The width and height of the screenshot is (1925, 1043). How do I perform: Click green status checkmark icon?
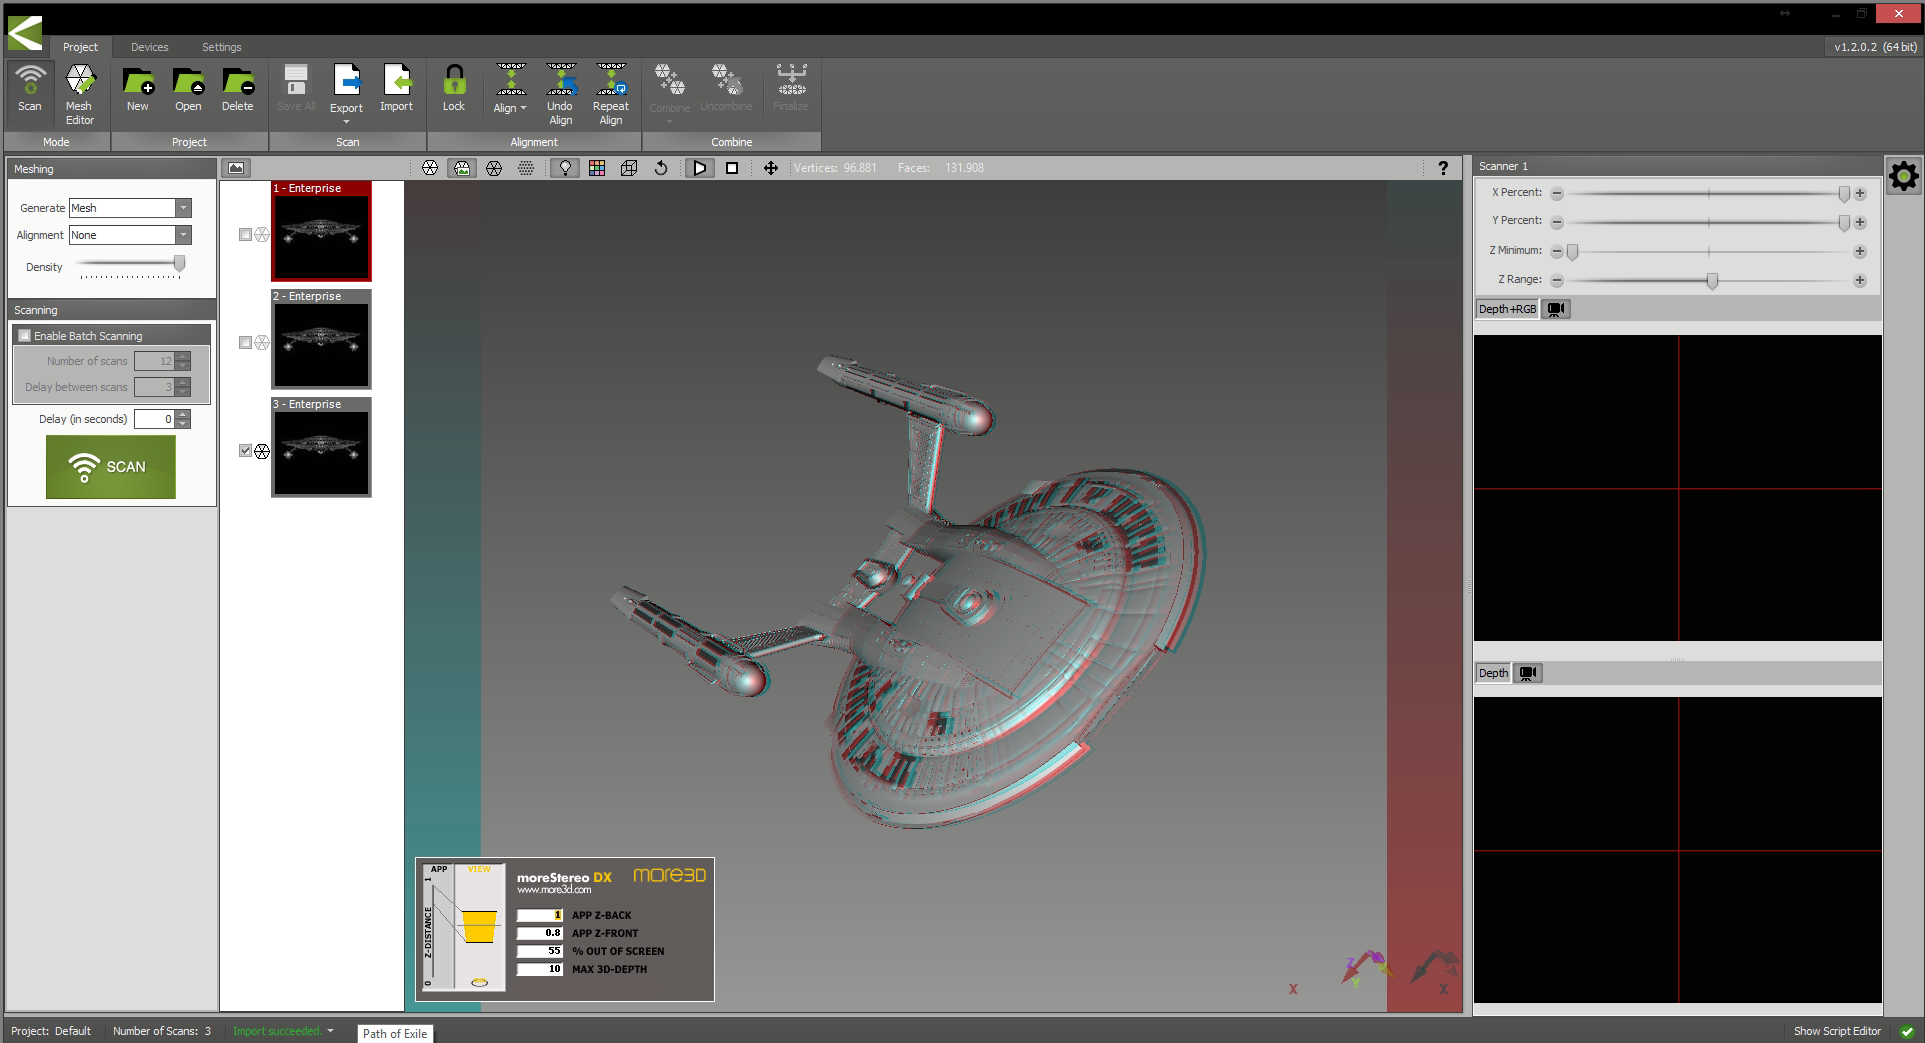[x=1908, y=1031]
